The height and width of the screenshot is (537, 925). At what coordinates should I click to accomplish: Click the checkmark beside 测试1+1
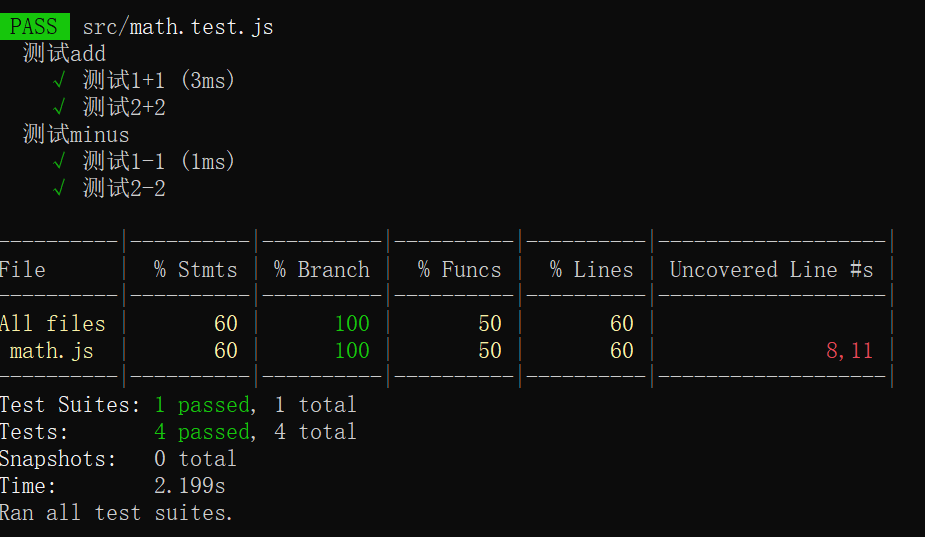(x=59, y=80)
